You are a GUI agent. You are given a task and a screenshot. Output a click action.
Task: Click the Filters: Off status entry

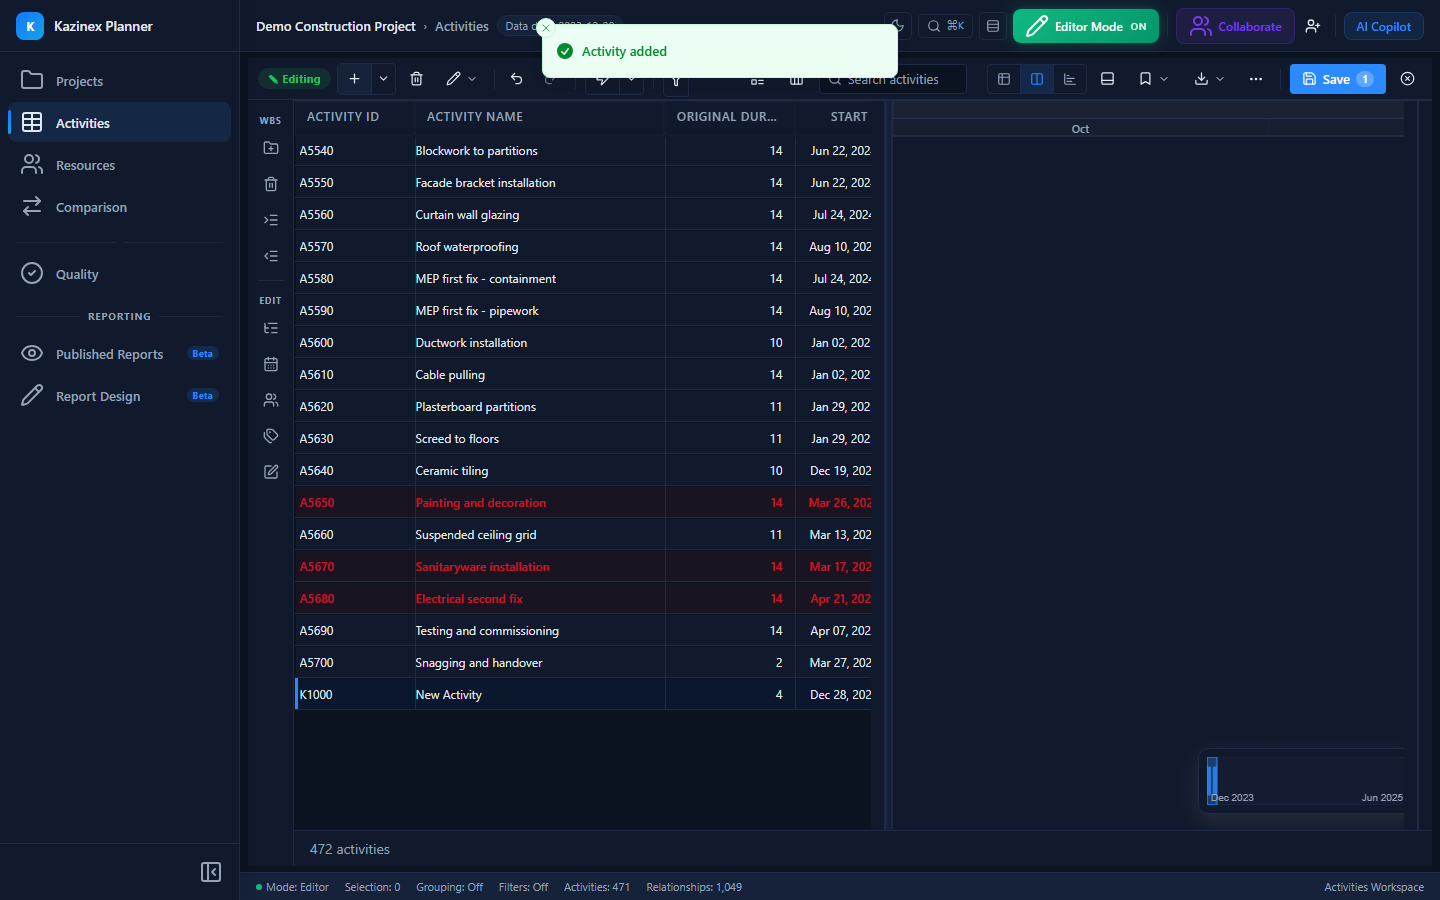[x=523, y=887]
